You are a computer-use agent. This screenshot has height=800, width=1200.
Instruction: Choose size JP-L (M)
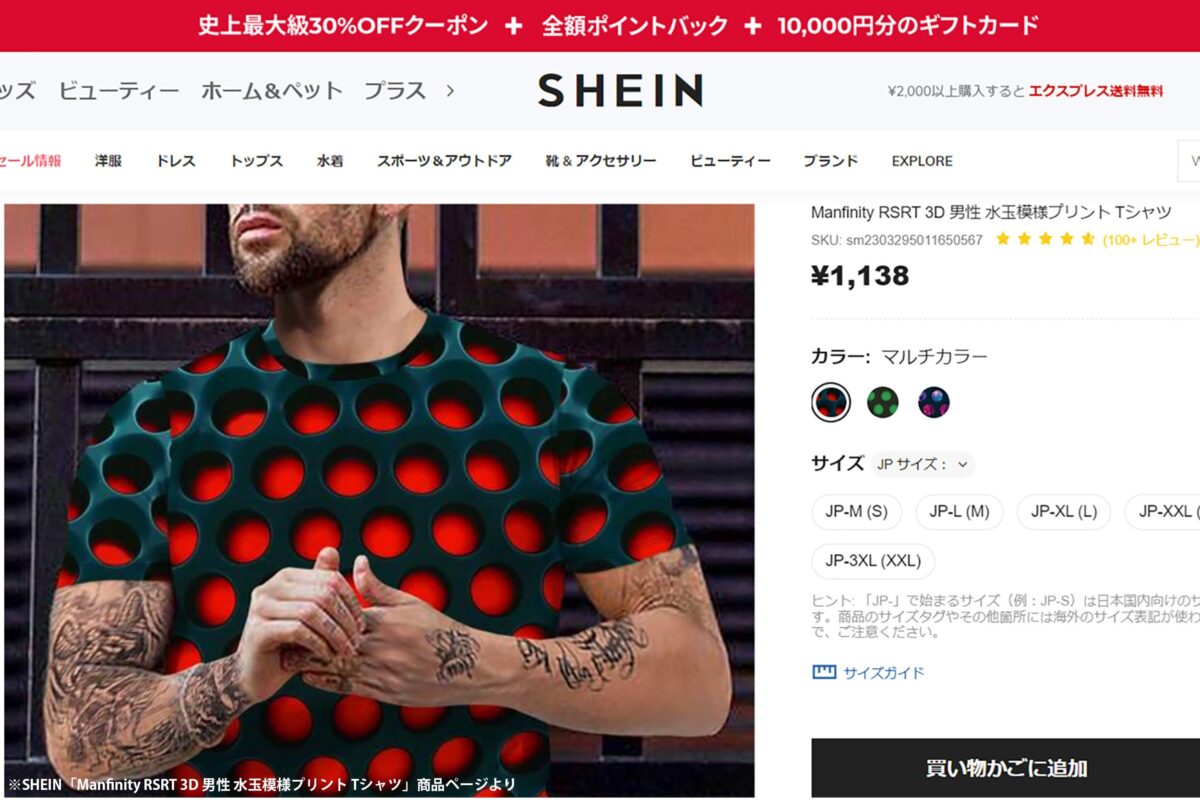click(959, 512)
